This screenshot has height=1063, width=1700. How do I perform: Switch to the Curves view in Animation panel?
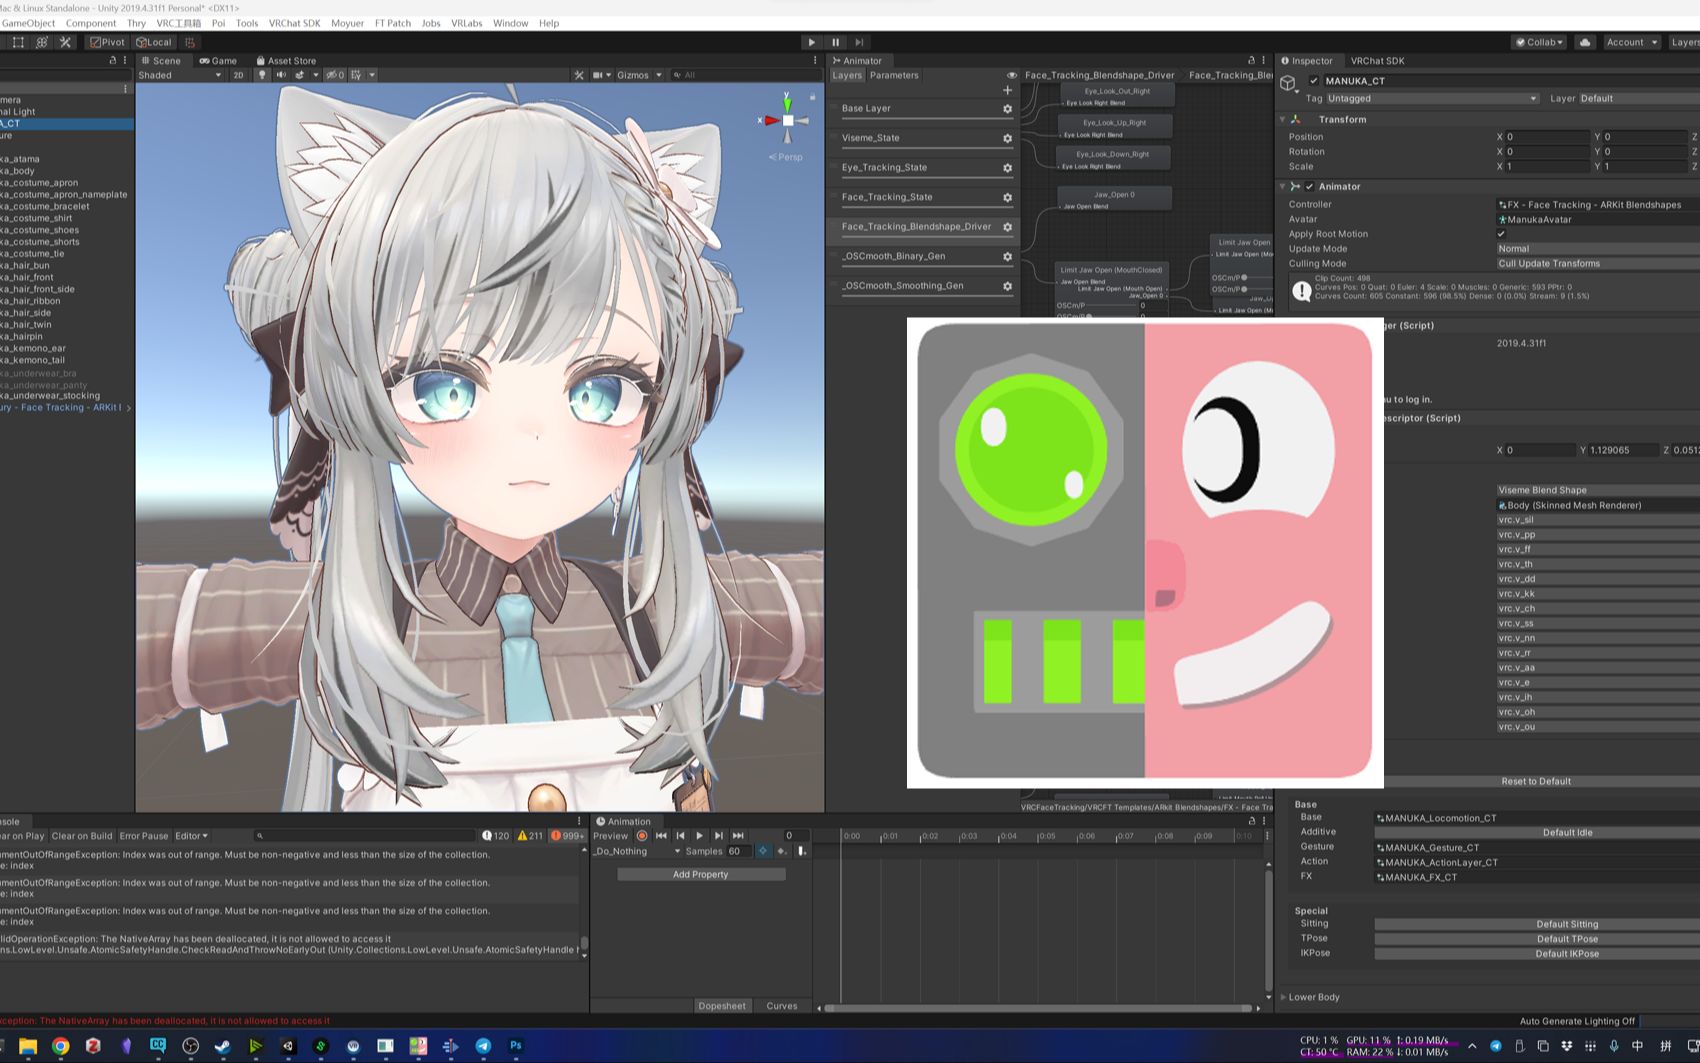coord(782,1005)
